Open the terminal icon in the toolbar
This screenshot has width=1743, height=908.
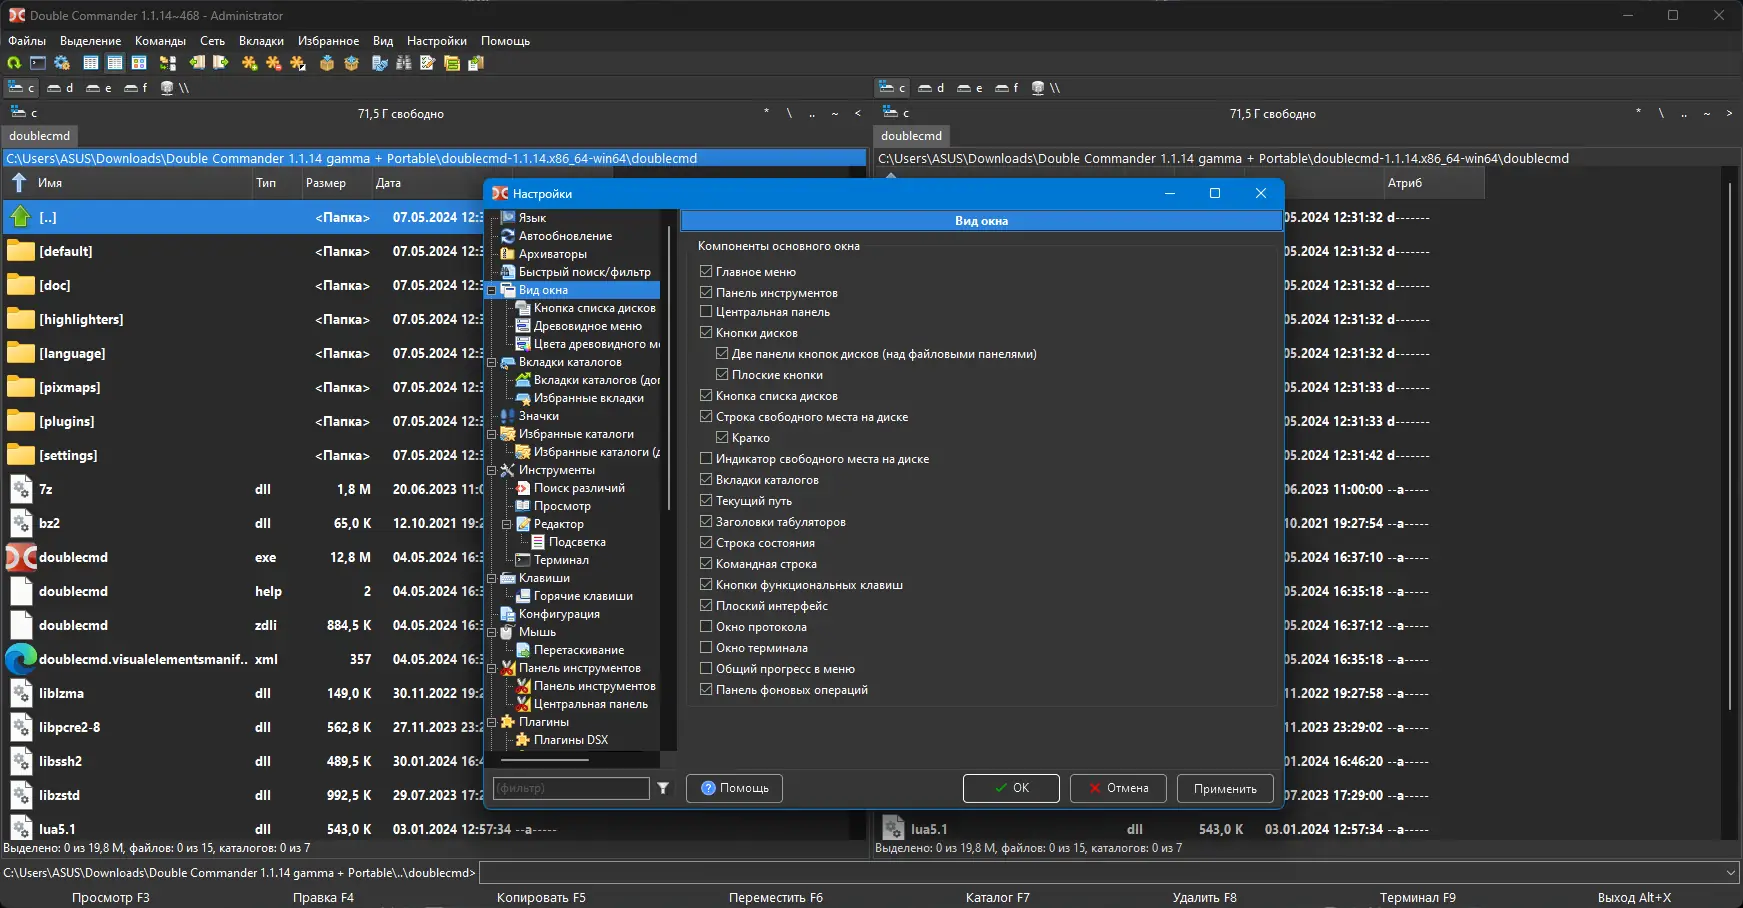point(38,63)
